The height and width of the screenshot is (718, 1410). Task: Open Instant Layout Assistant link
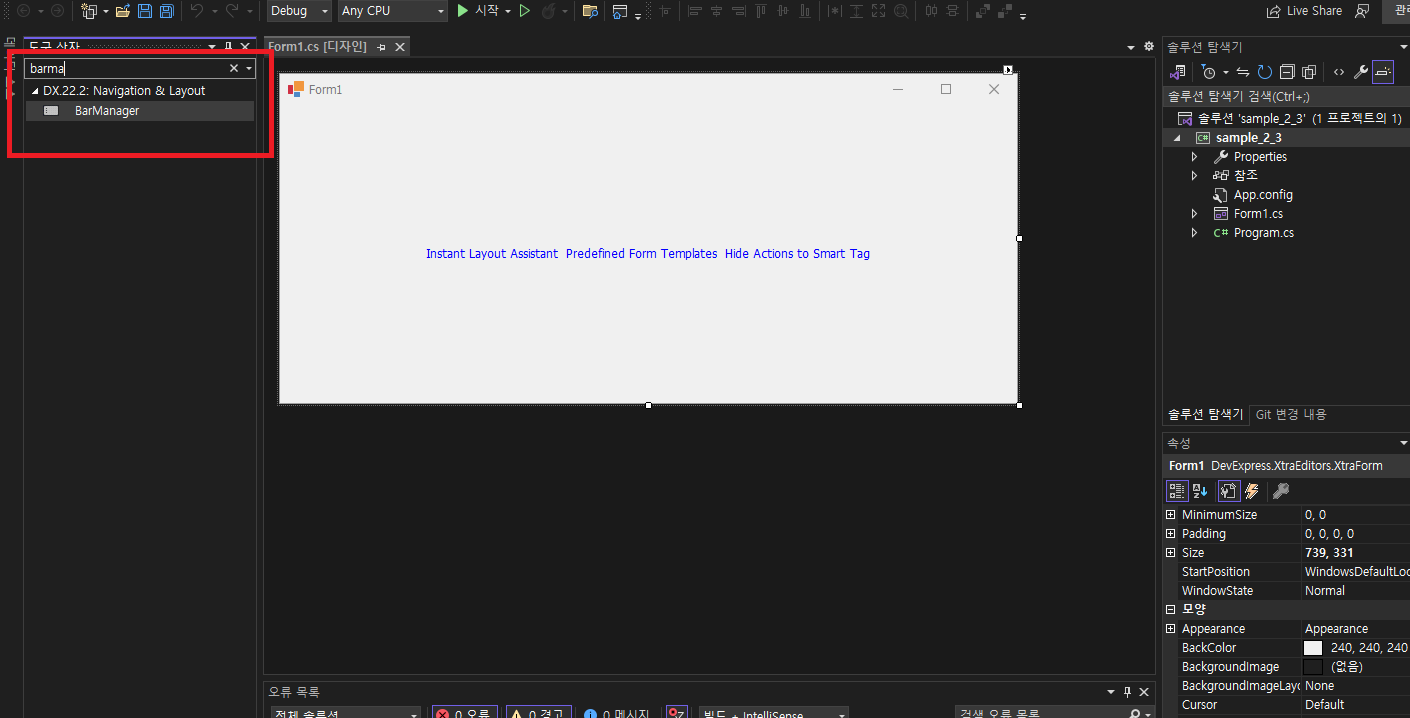click(492, 254)
